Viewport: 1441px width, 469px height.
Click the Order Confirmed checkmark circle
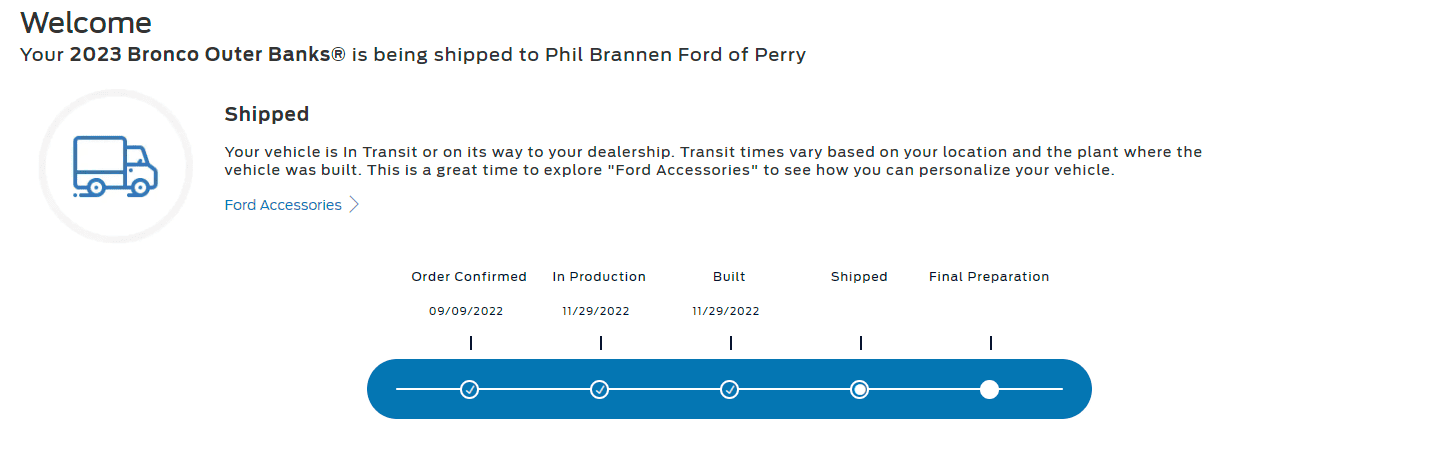(470, 389)
